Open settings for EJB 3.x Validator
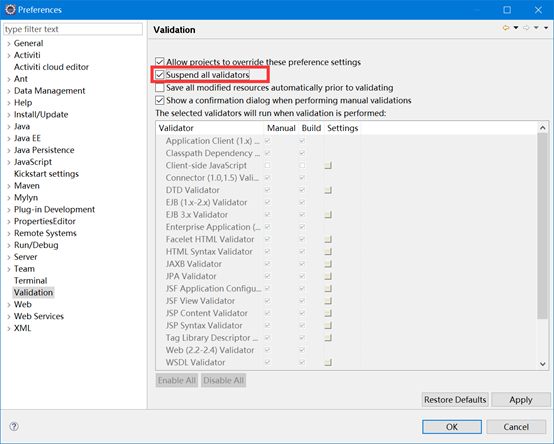The height and width of the screenshot is (444, 554). point(328,215)
